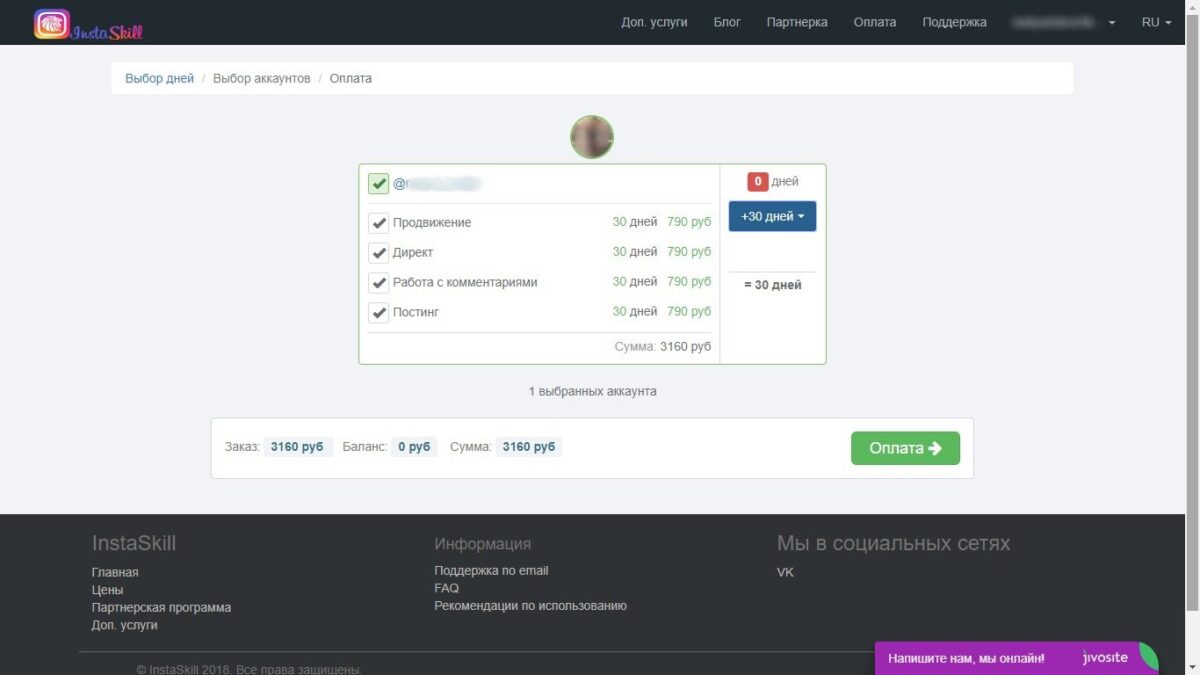Select Оплата breadcrumb item

351,78
